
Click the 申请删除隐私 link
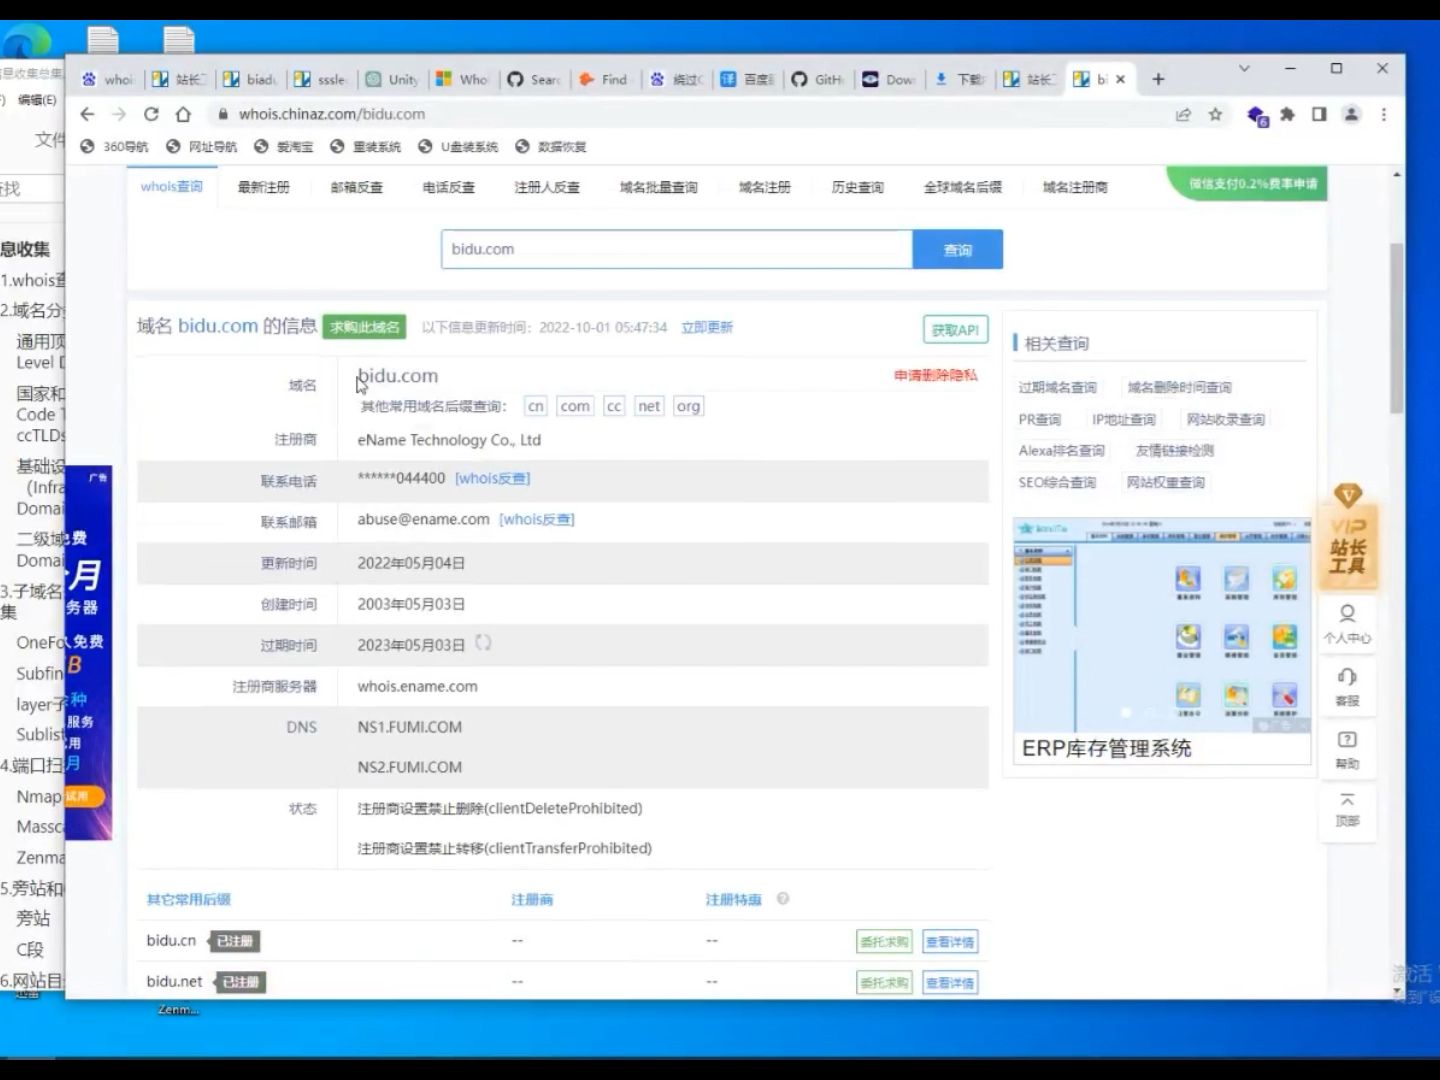(935, 375)
